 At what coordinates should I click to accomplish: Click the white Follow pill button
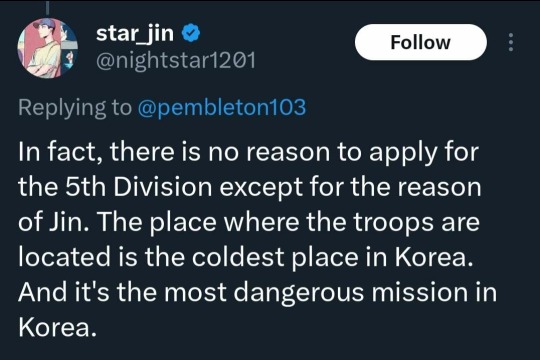point(421,42)
